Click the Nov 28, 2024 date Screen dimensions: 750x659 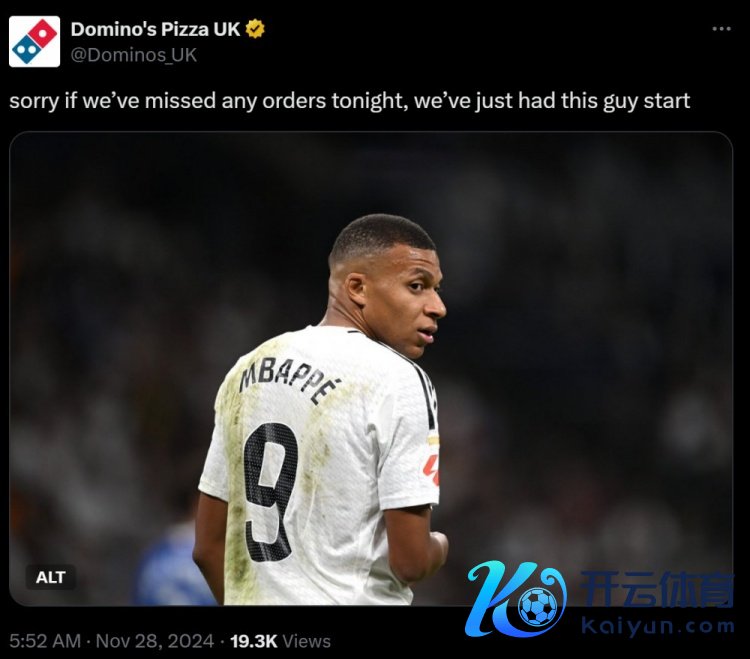click(154, 641)
